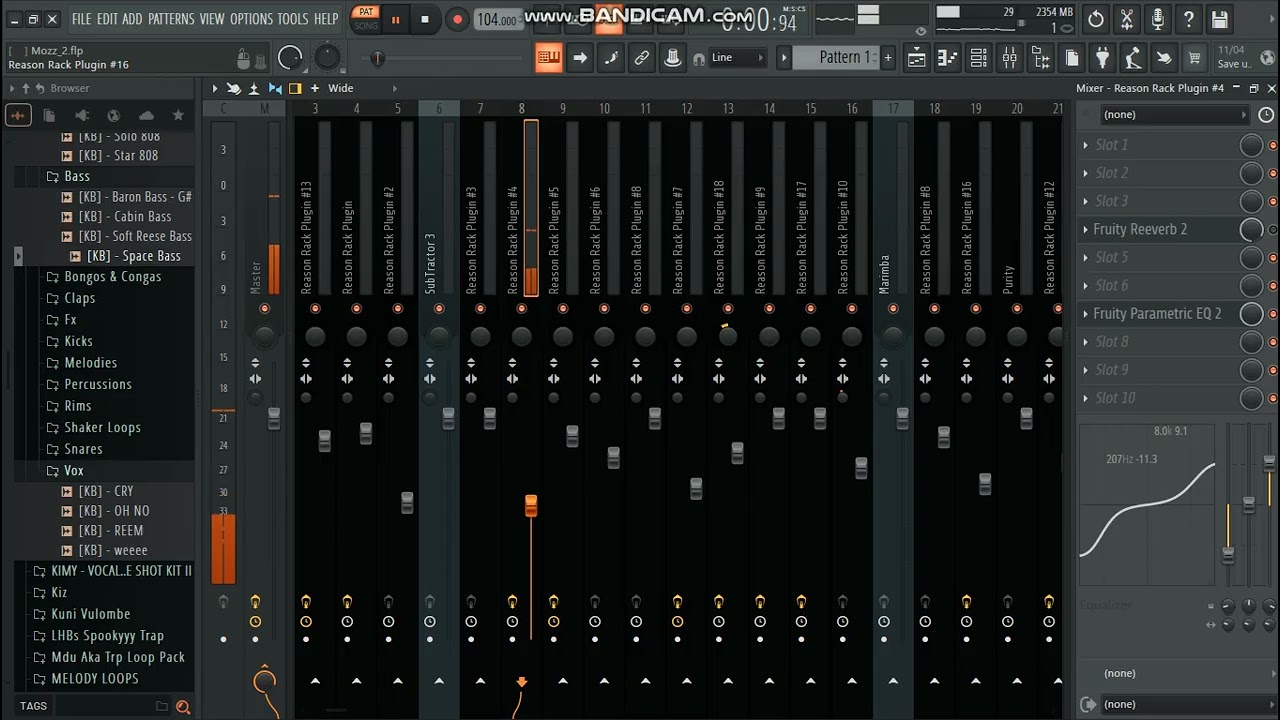Click the record button
Viewport: 1280px width, 720px height.
(457, 19)
